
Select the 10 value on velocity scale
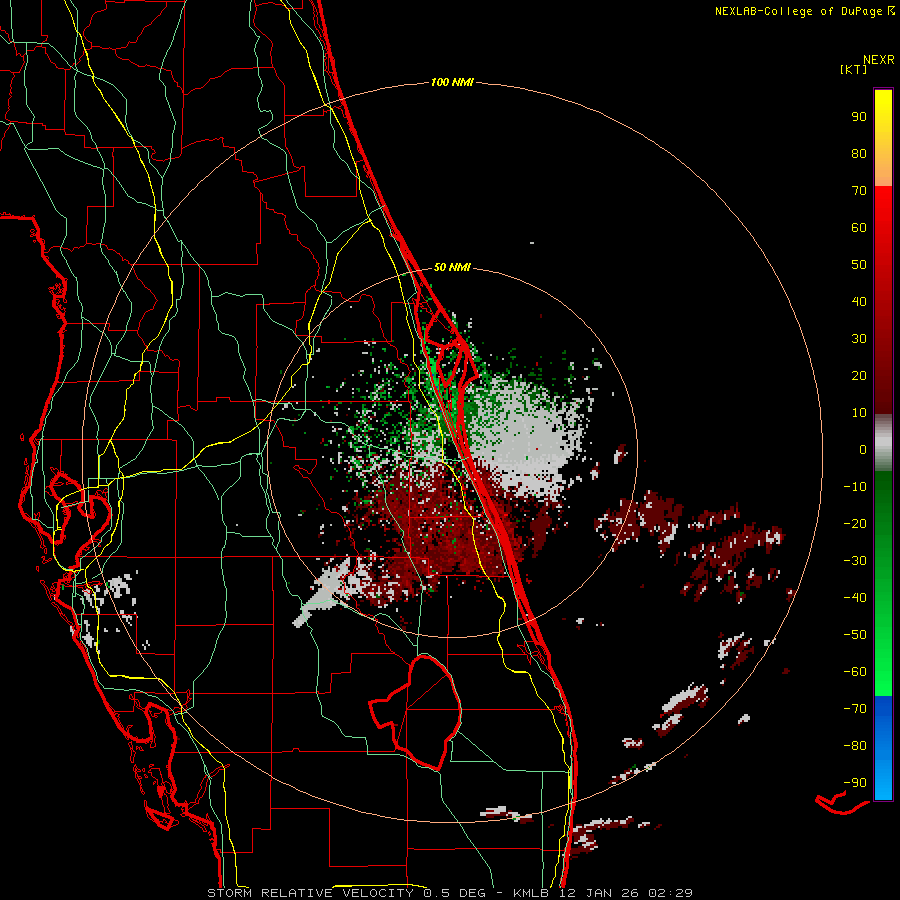click(x=859, y=413)
